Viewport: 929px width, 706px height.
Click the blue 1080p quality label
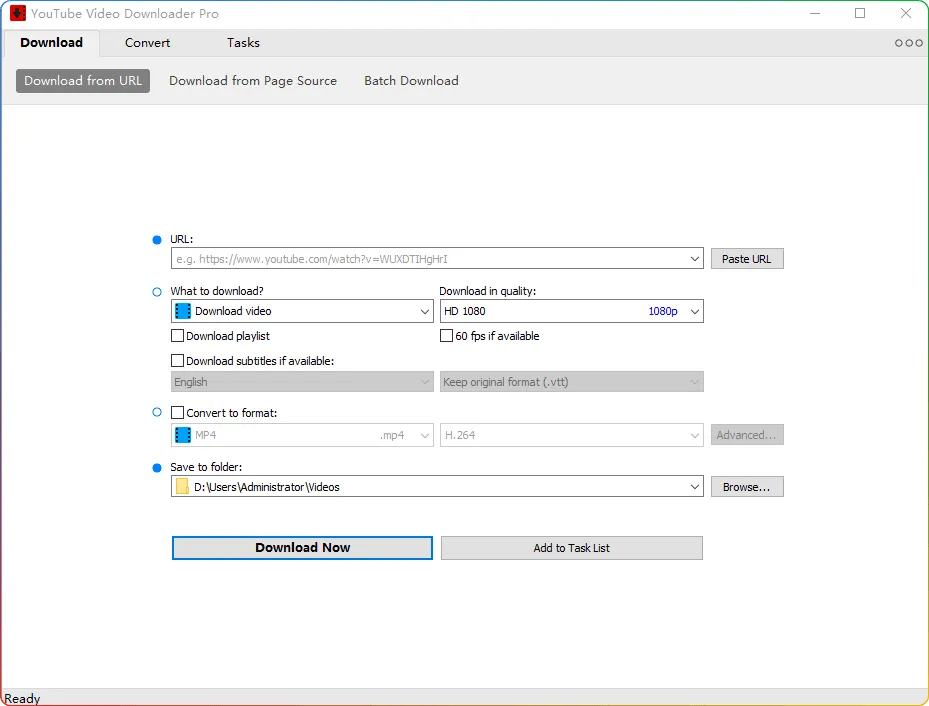click(663, 311)
